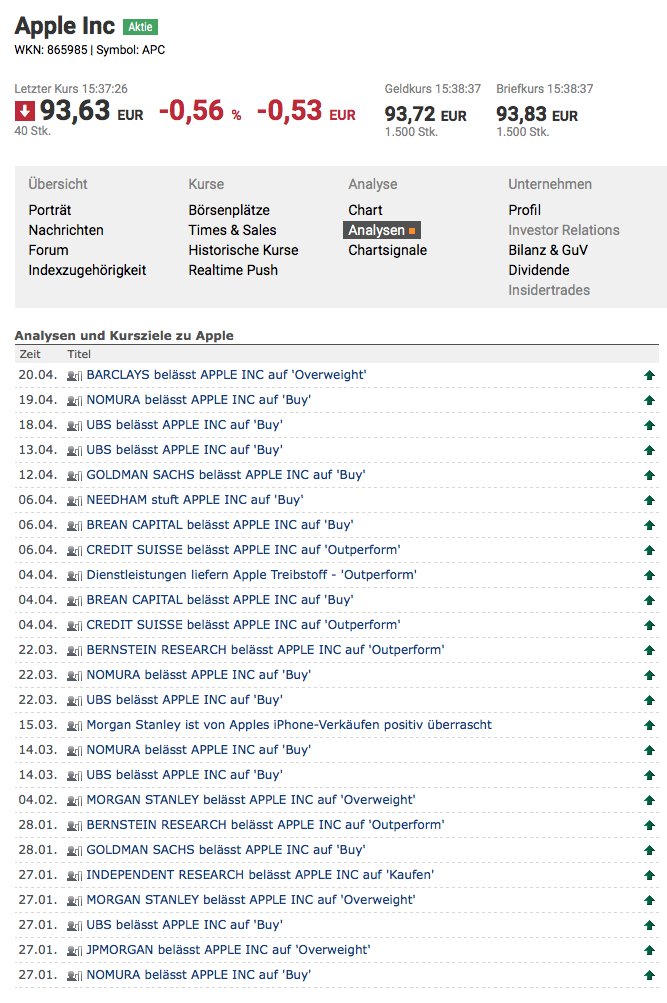Click the last price 93,63 EUR
667x1003 pixels.
click(92, 111)
